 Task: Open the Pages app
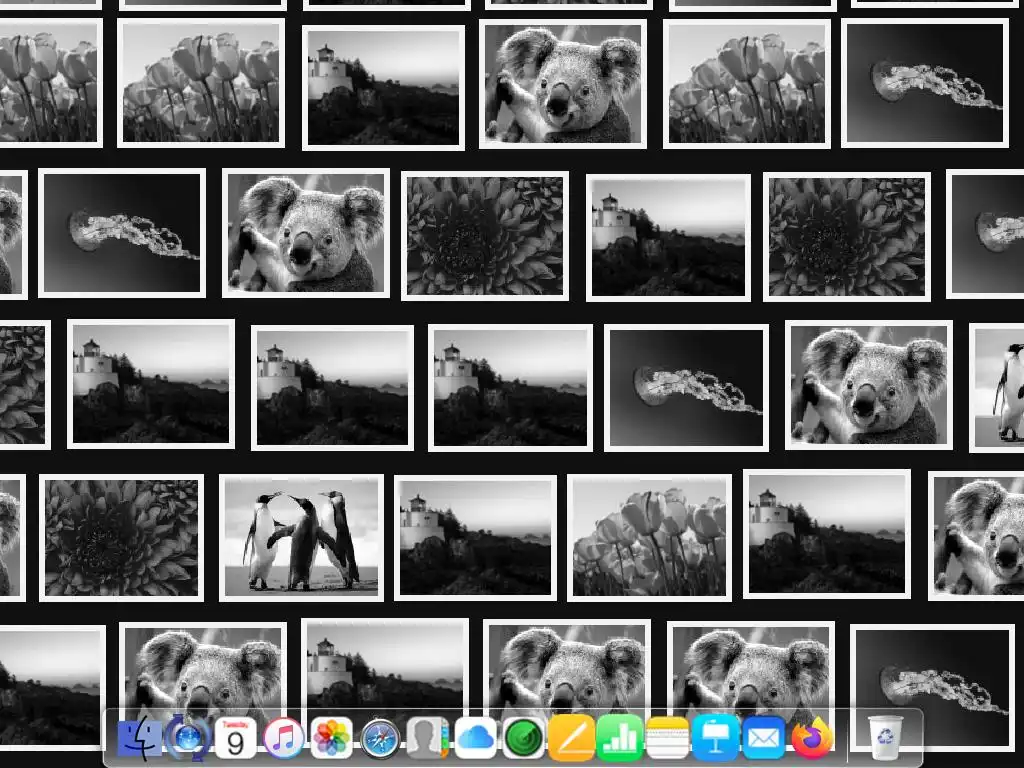tap(571, 738)
